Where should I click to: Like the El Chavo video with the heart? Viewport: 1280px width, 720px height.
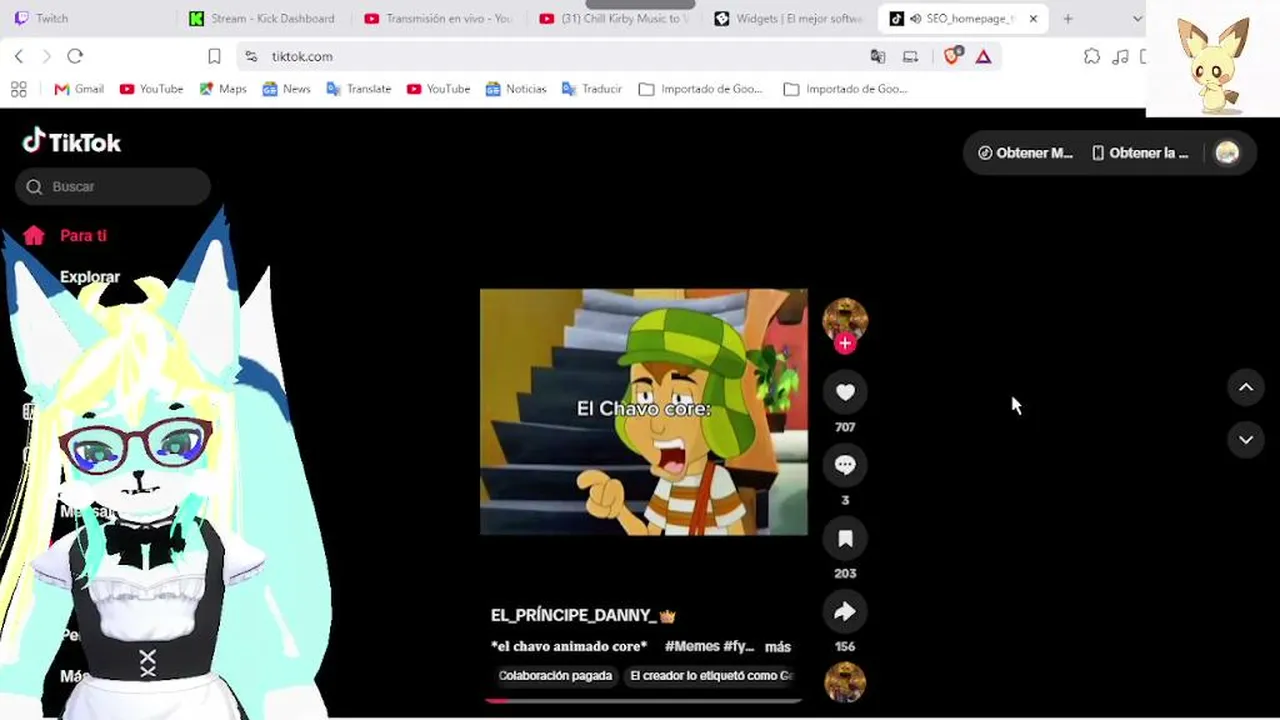coord(845,392)
